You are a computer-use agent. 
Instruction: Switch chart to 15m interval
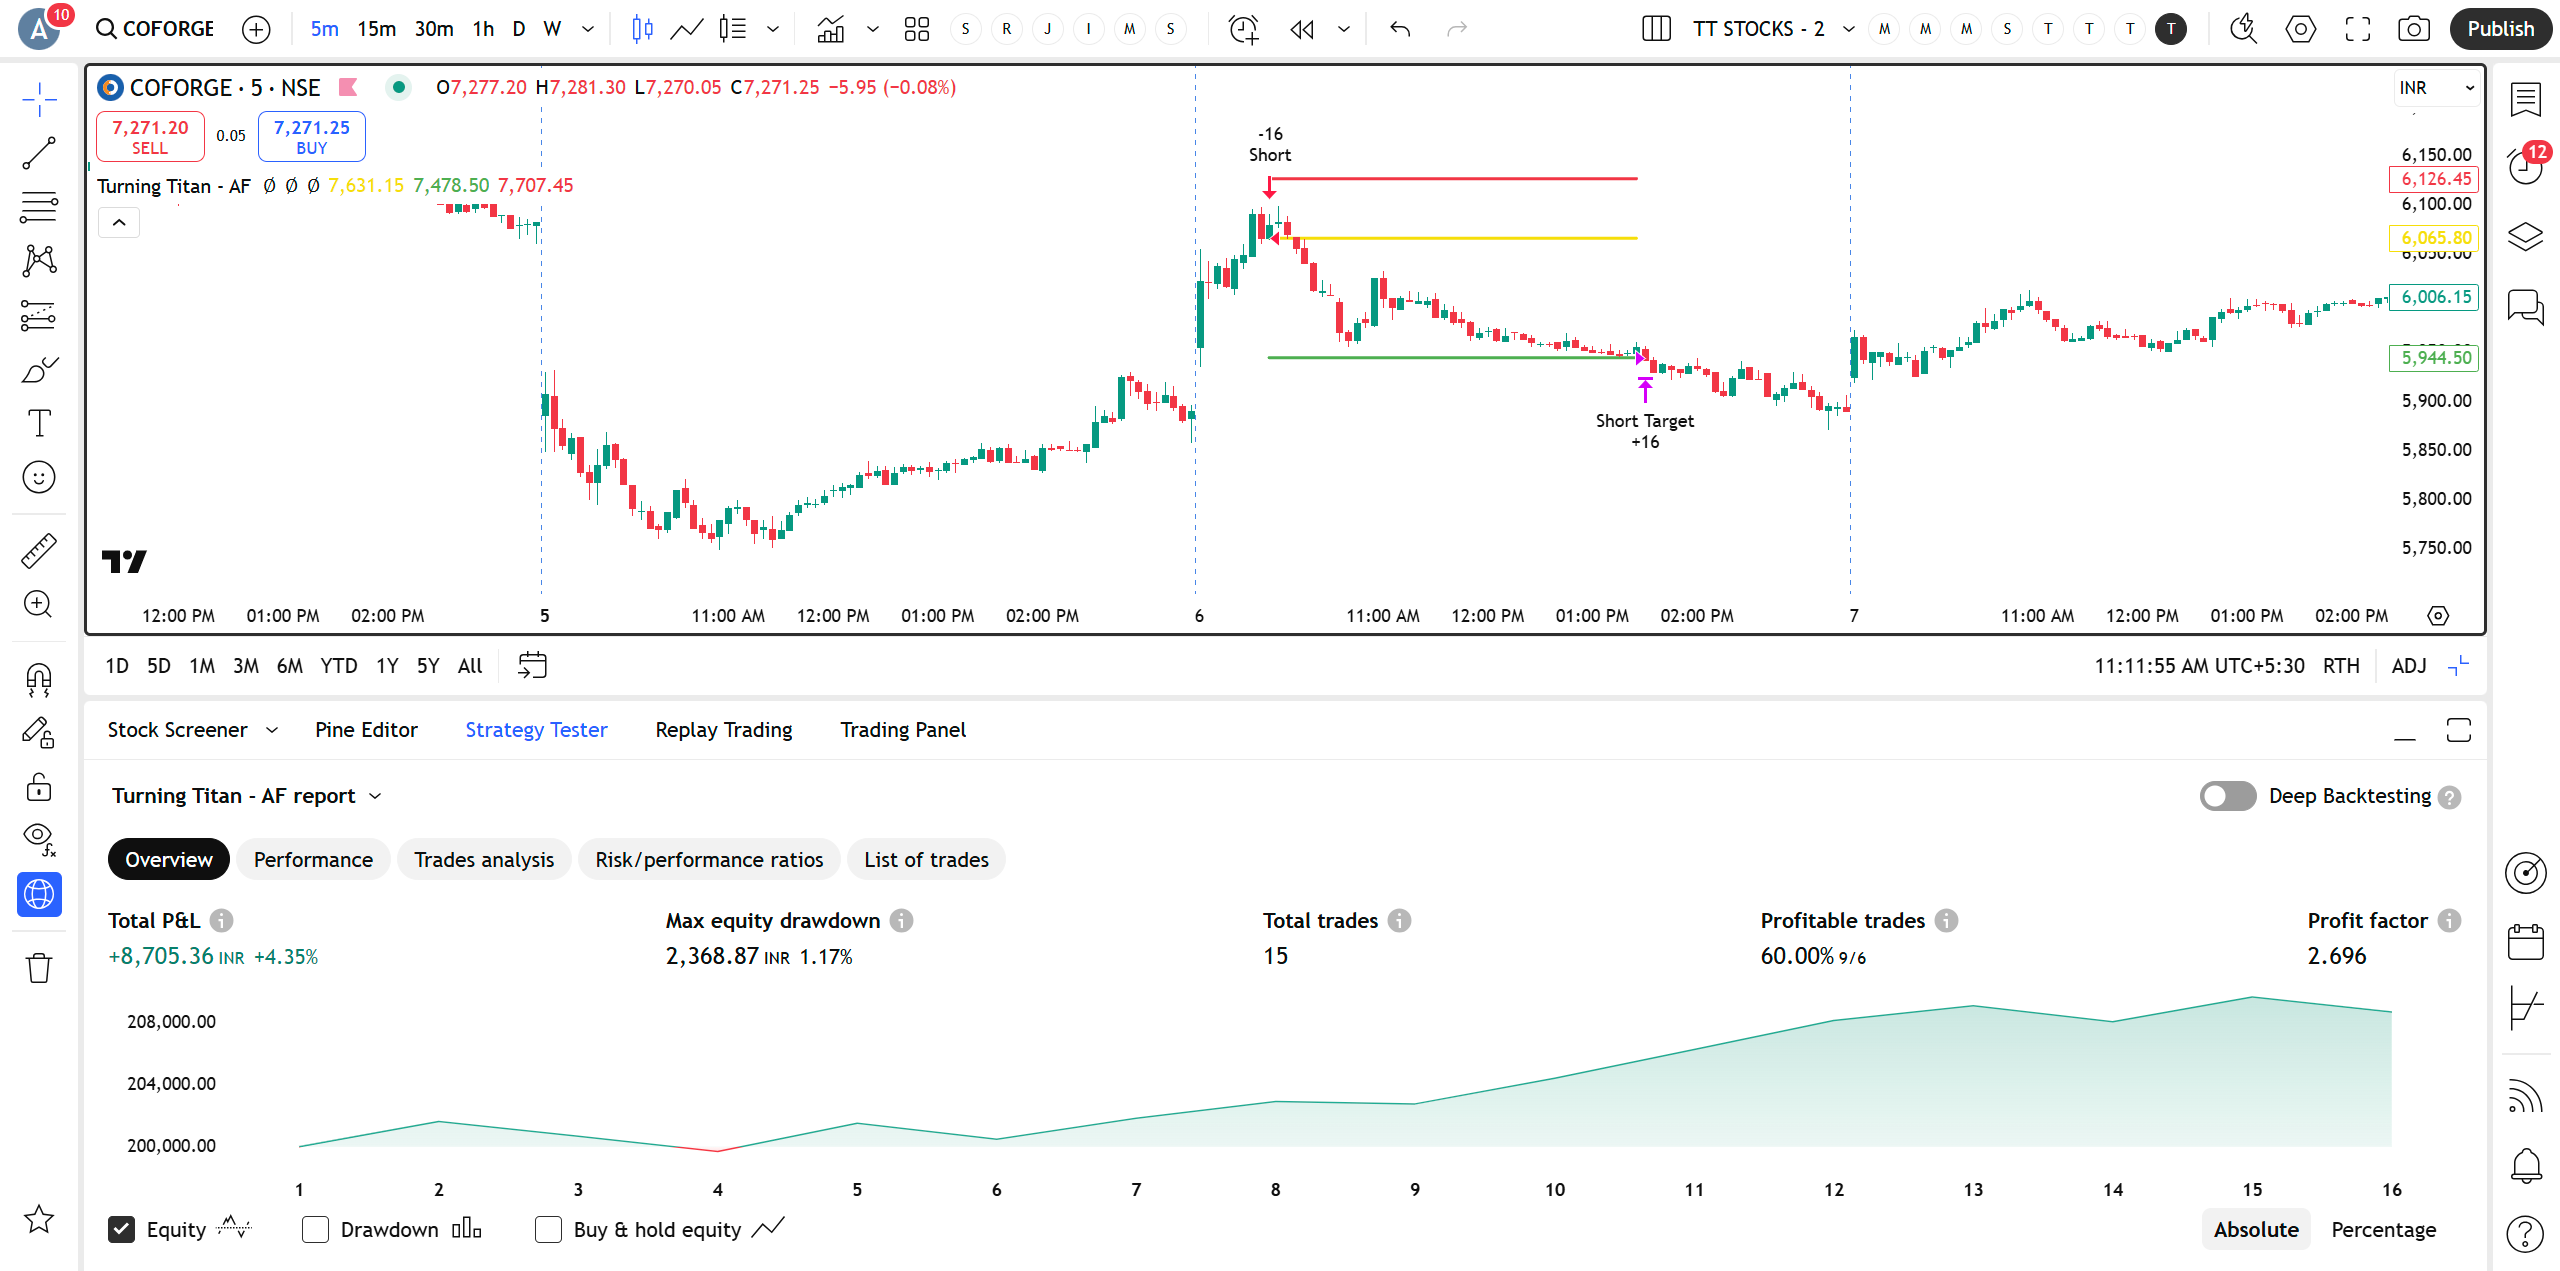[377, 29]
